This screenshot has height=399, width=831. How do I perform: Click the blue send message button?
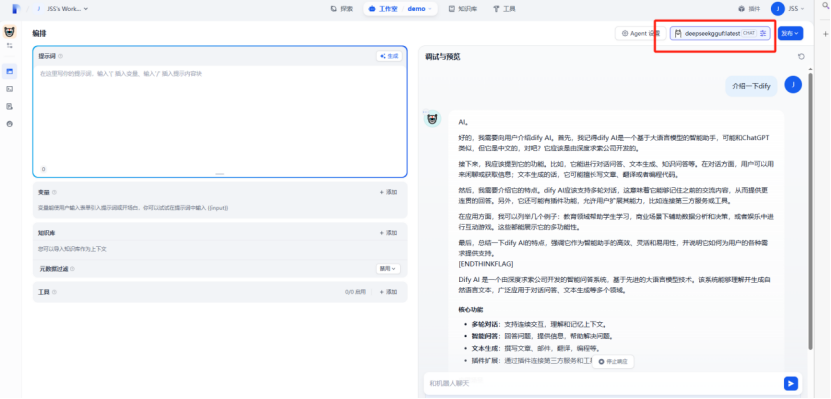click(791, 383)
